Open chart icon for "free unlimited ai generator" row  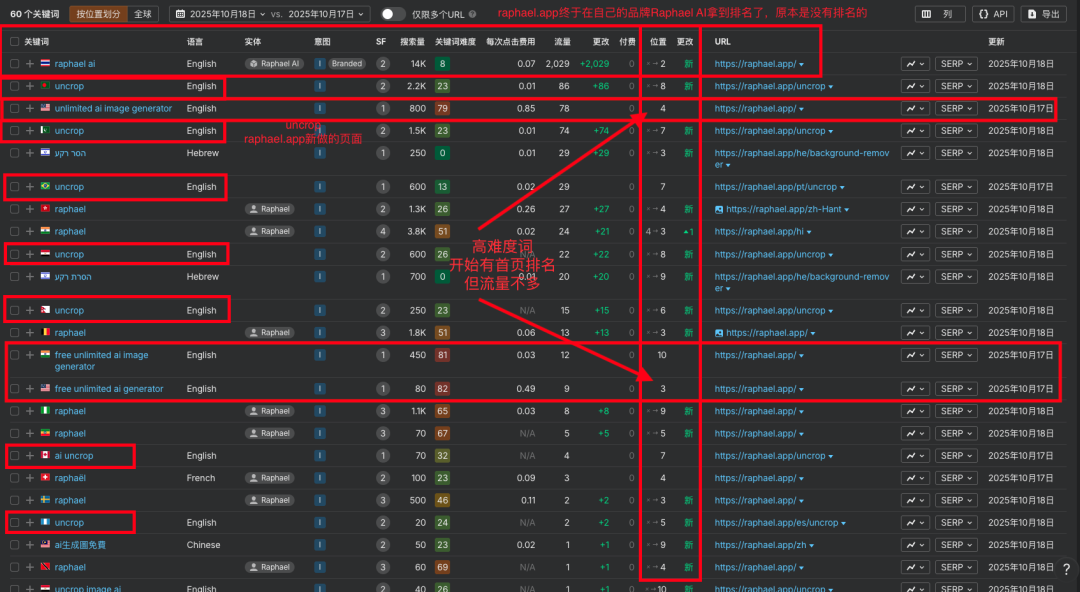pyautogui.click(x=915, y=389)
